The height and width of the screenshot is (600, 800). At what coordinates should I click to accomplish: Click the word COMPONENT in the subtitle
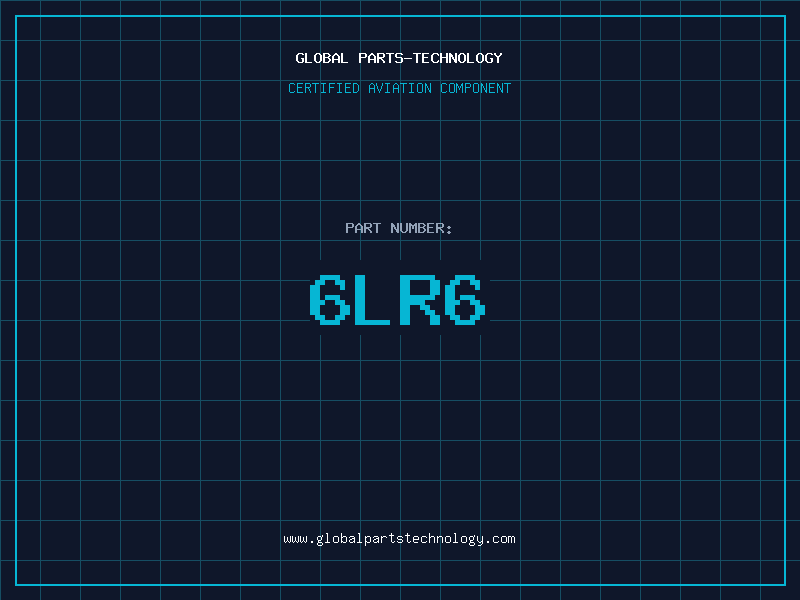475,88
